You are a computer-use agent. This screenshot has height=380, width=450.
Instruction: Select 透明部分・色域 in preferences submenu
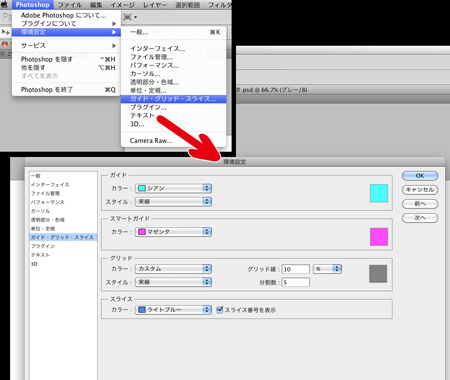click(x=173, y=82)
